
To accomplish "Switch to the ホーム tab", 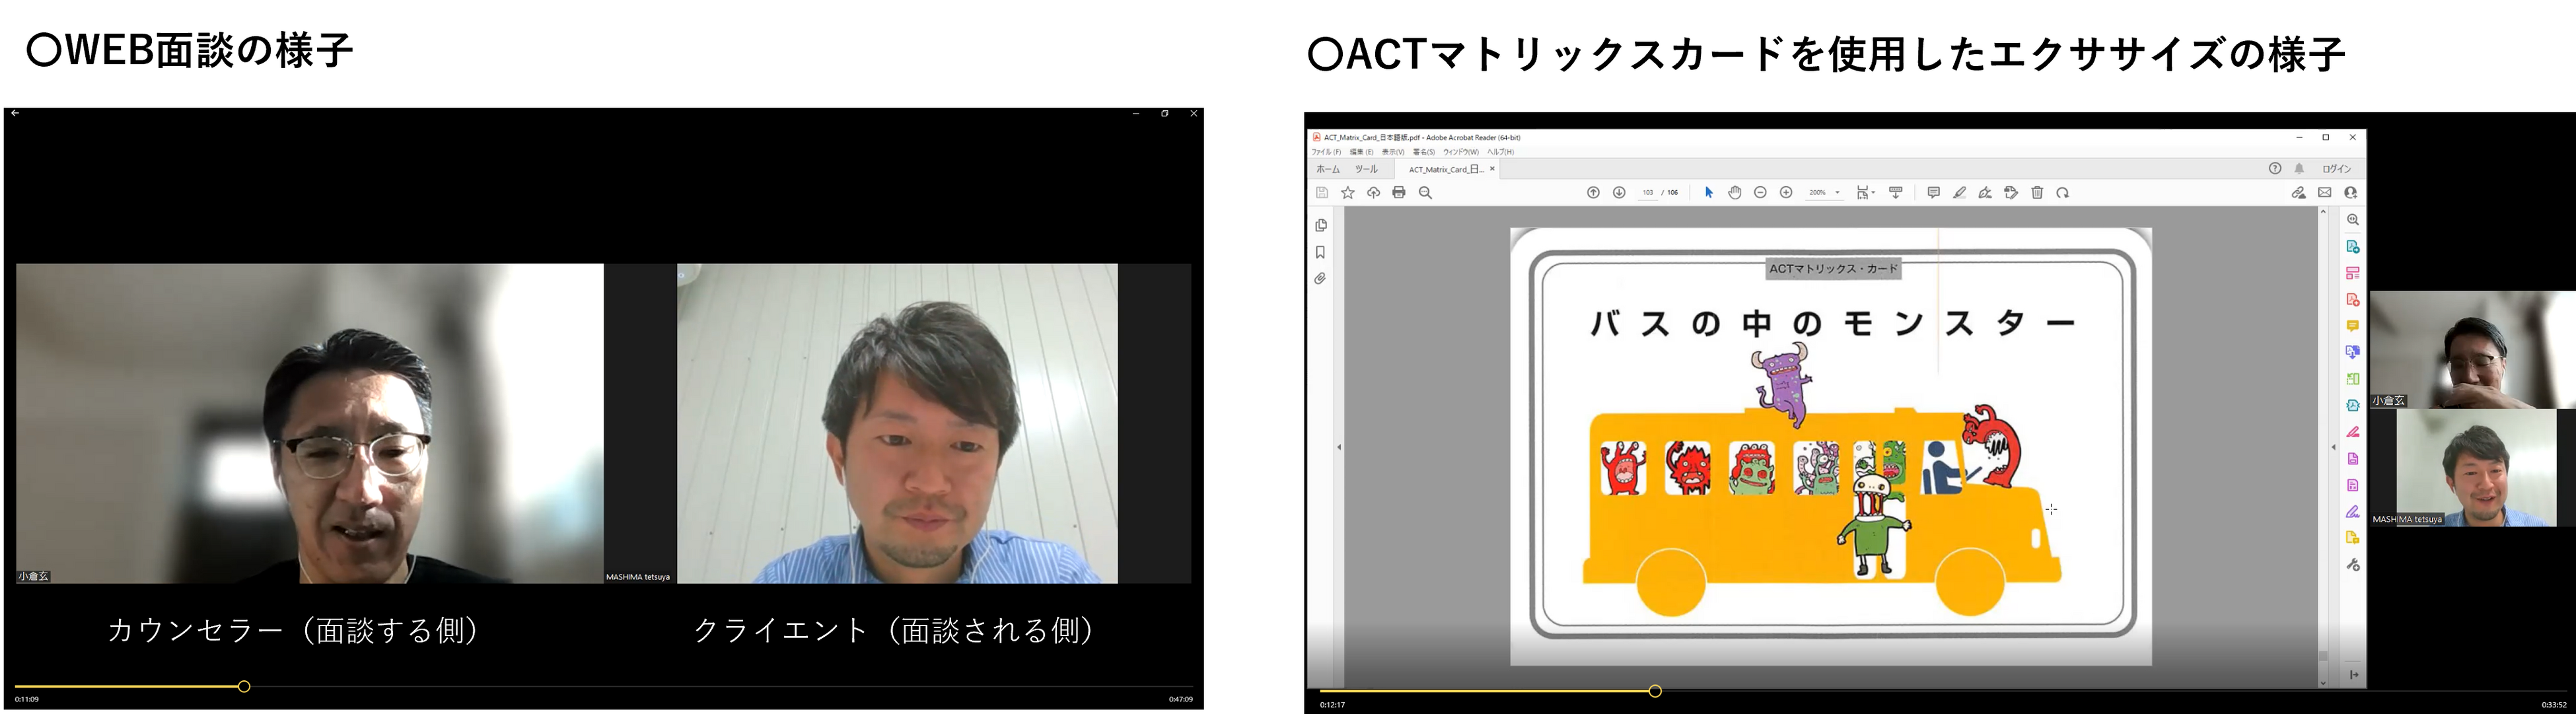I will 1328,169.
